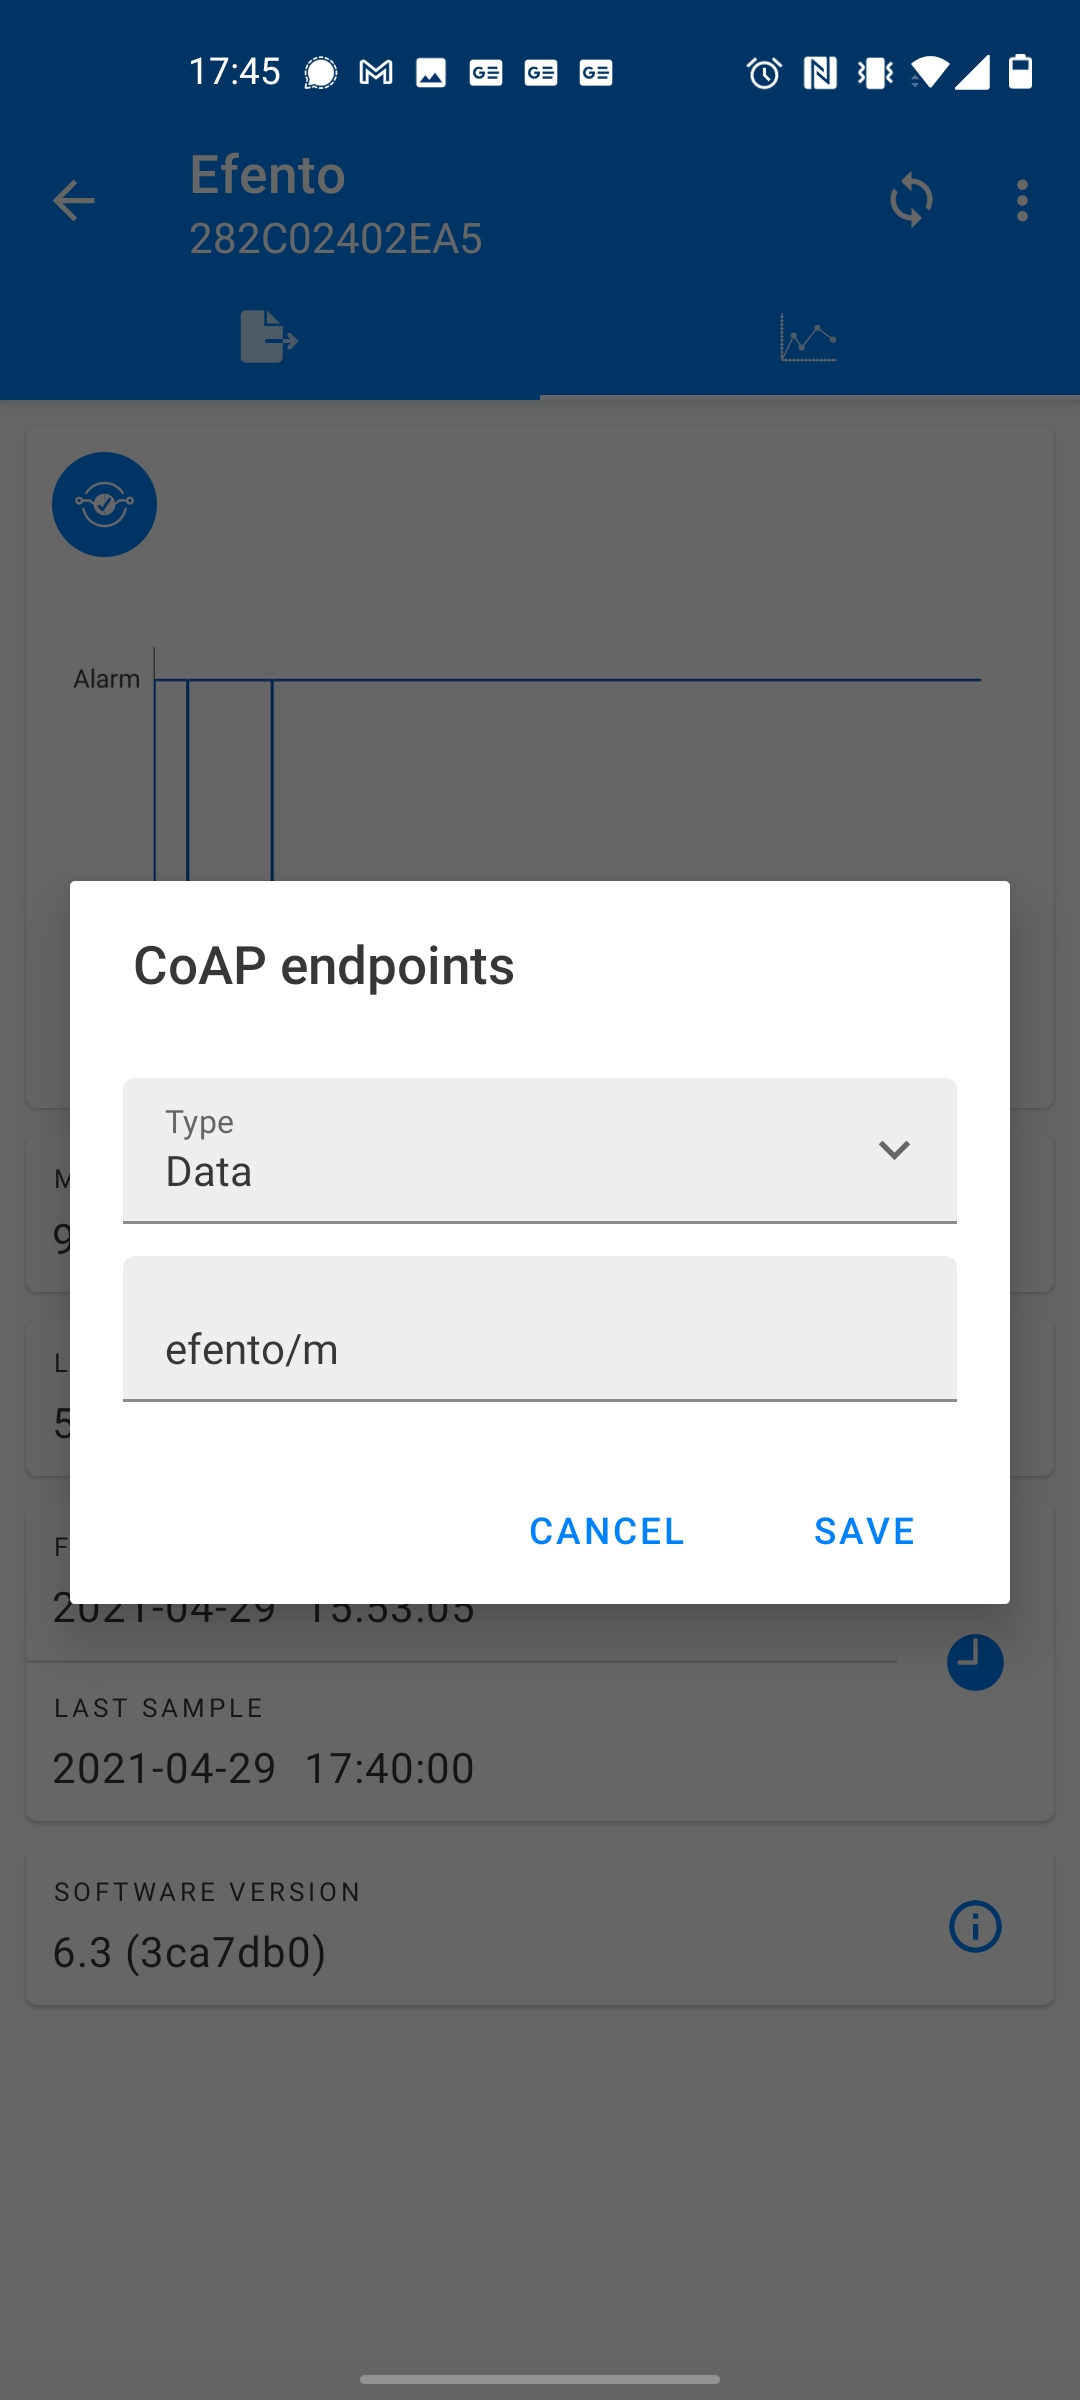
Task: Switch to the export file tab
Action: click(269, 337)
